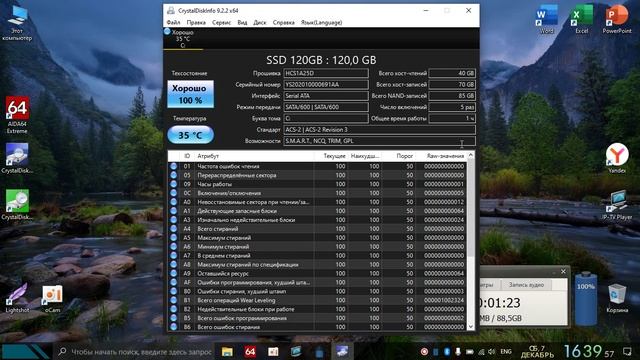Image resolution: width=640 pixels, height=360 pixels.
Task: Switch to Запись аудио tab in oCam
Action: 526,285
